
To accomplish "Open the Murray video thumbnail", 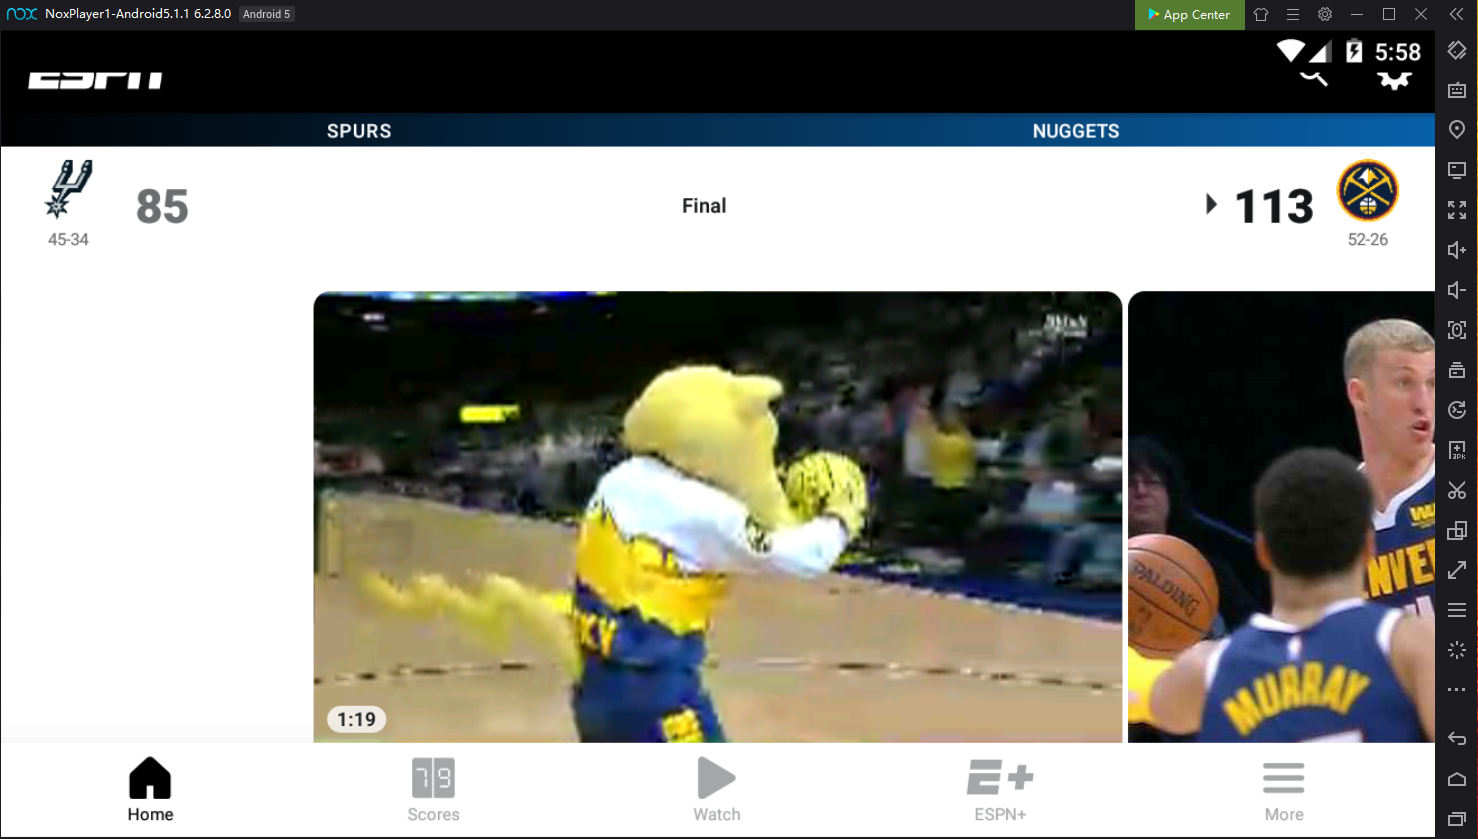I will [1282, 517].
